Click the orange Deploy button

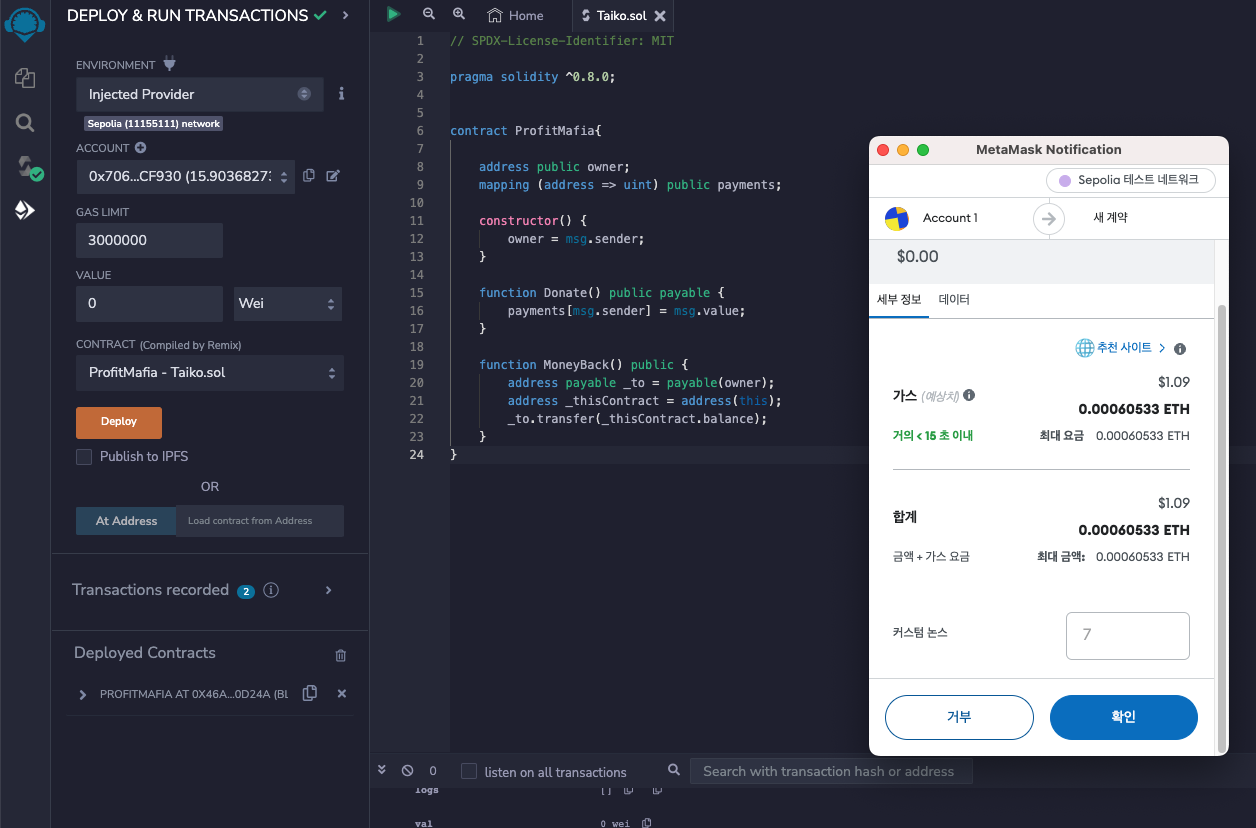coord(119,422)
